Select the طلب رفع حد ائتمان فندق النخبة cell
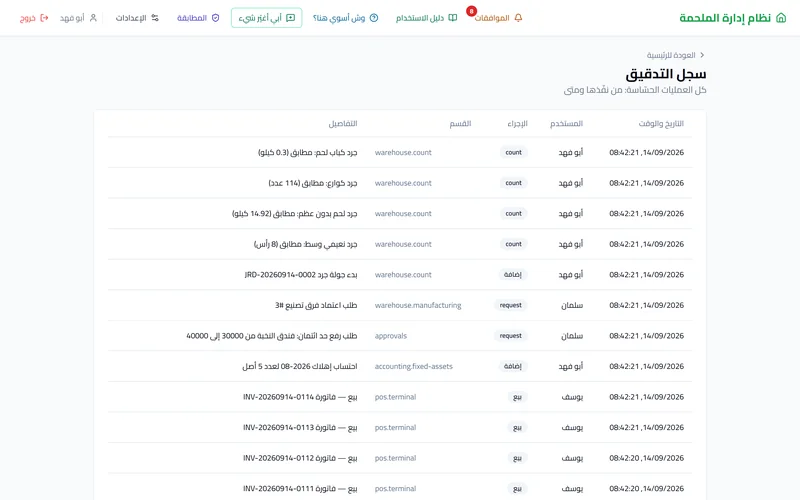Image resolution: width=800 pixels, height=500 pixels. click(272, 336)
